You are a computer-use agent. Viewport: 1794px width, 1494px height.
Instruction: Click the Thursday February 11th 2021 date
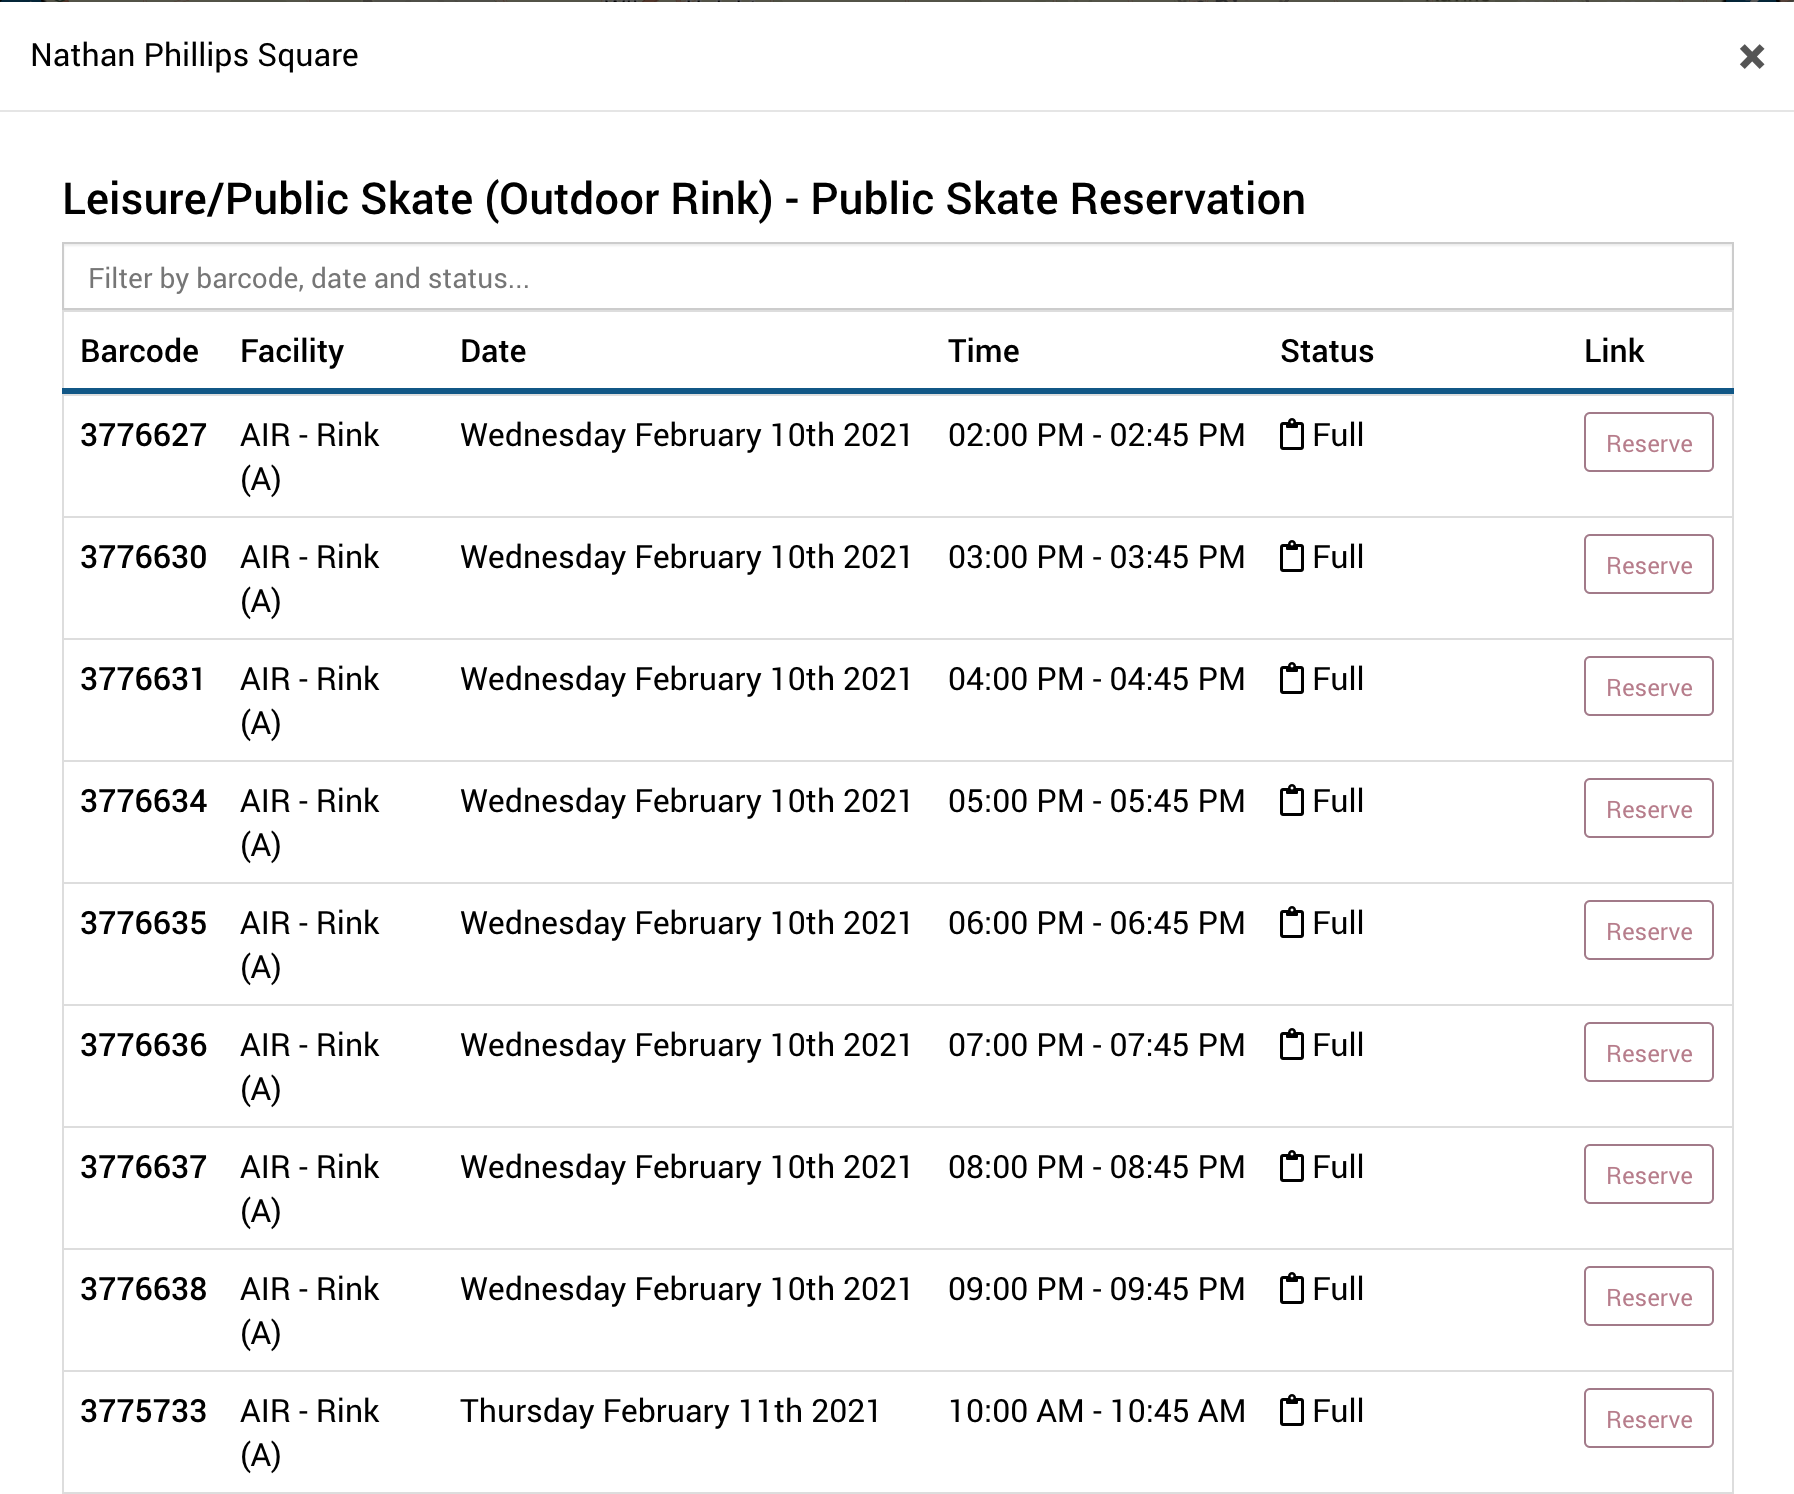[x=670, y=1411]
